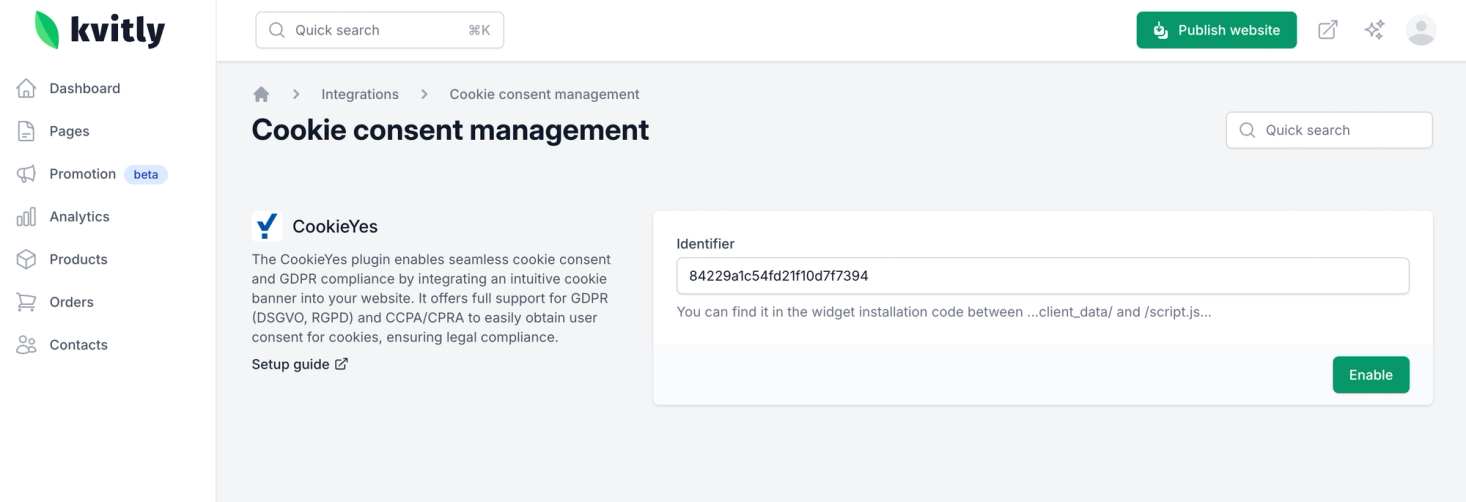Navigate to Integrations in the breadcrumb
1466x502 pixels.
[x=360, y=94]
